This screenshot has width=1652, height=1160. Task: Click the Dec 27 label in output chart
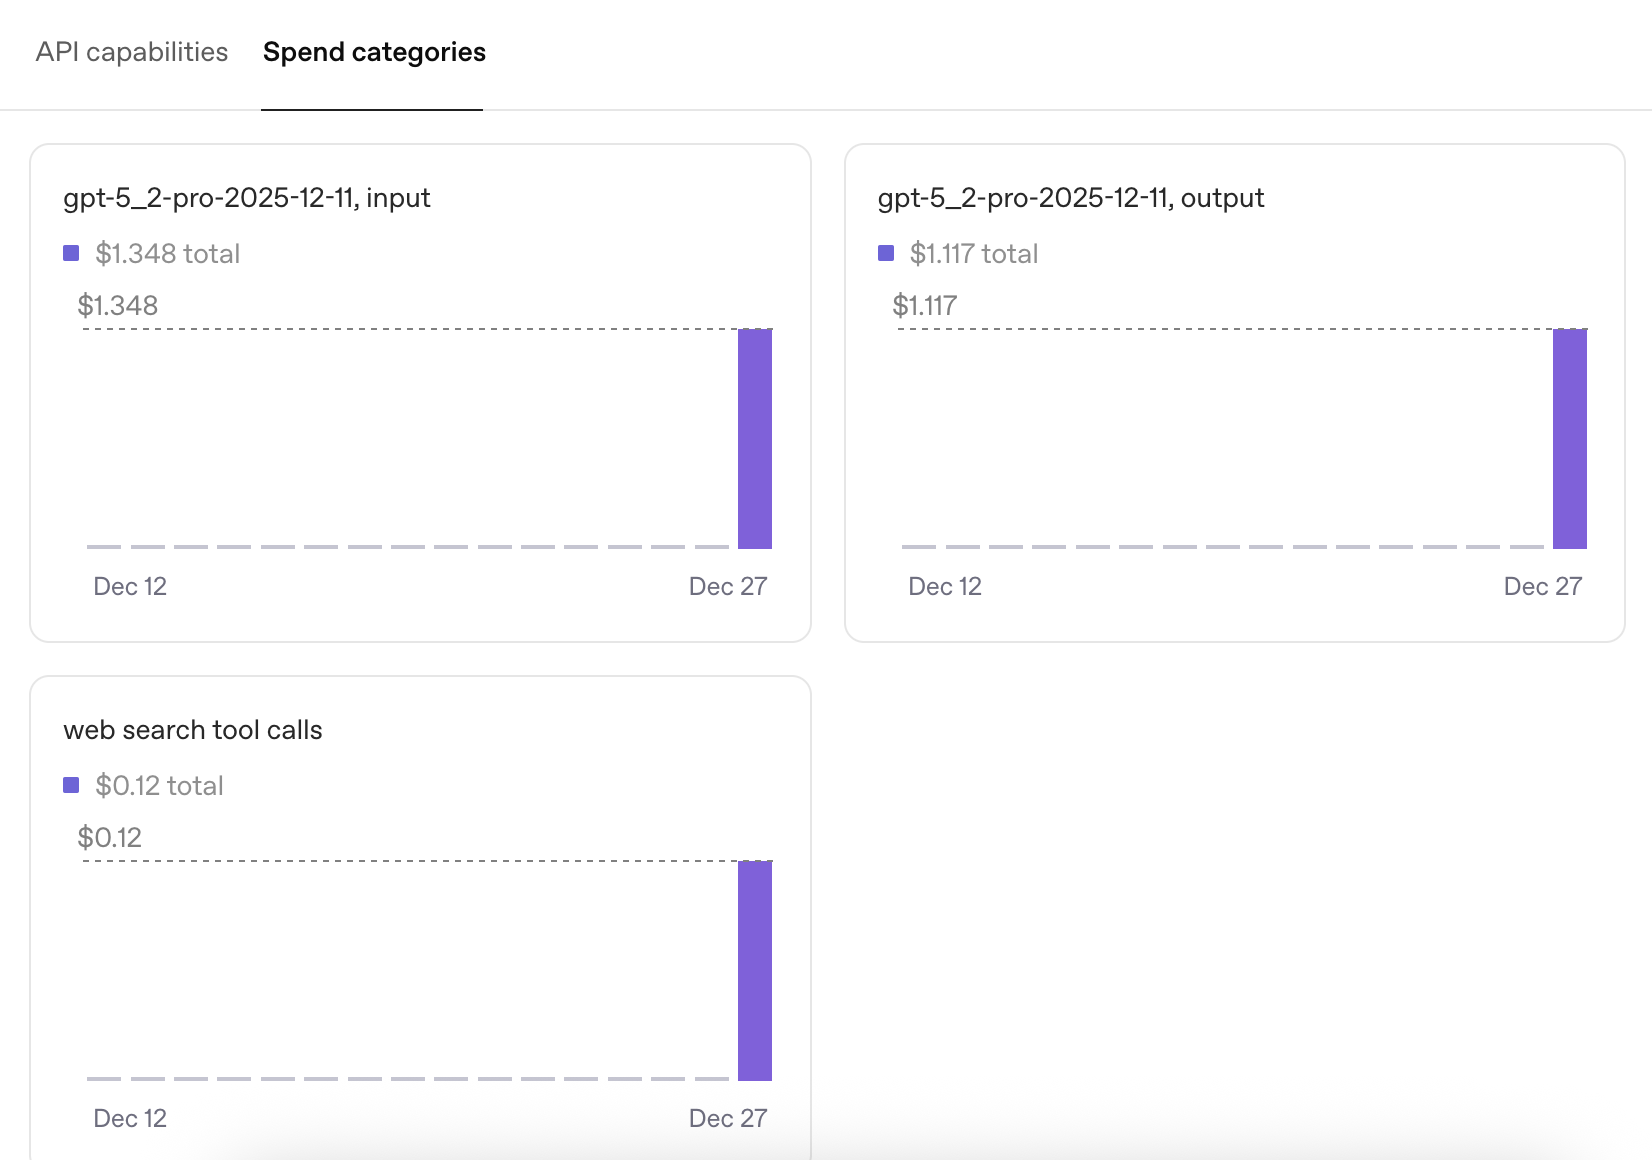(x=1543, y=587)
